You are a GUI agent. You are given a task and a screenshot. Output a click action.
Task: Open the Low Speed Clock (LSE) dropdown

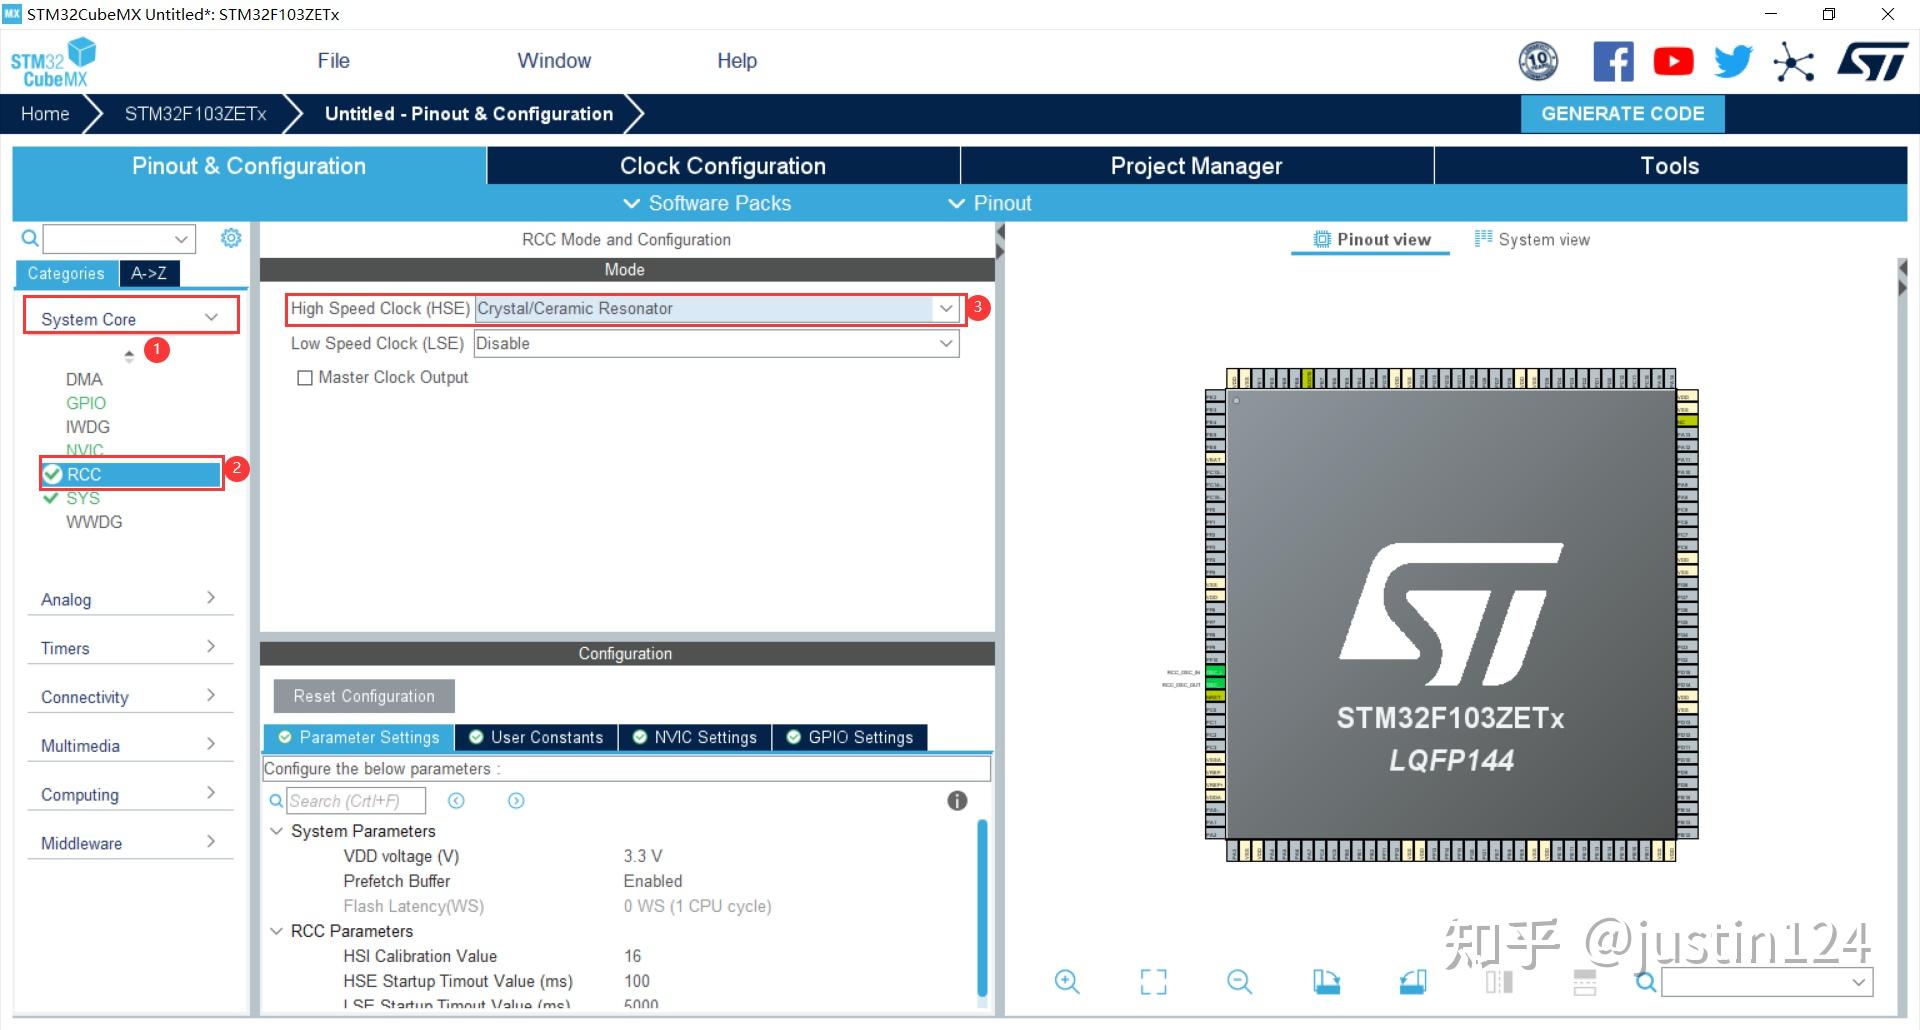(x=716, y=344)
